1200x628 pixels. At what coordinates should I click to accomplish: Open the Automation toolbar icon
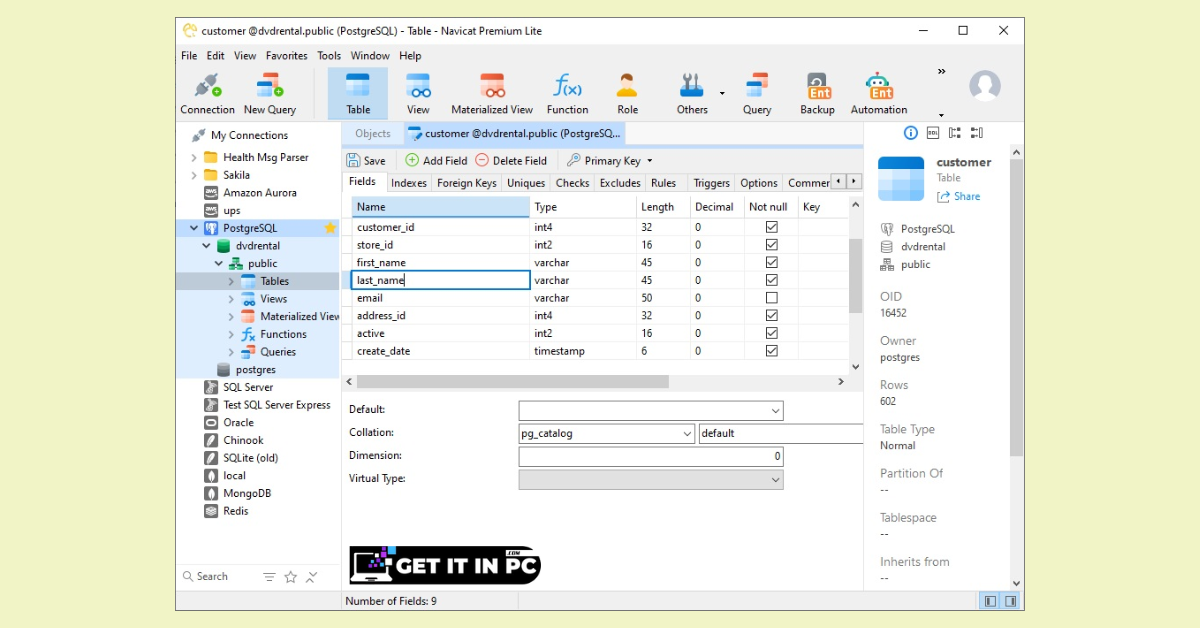pyautogui.click(x=879, y=94)
